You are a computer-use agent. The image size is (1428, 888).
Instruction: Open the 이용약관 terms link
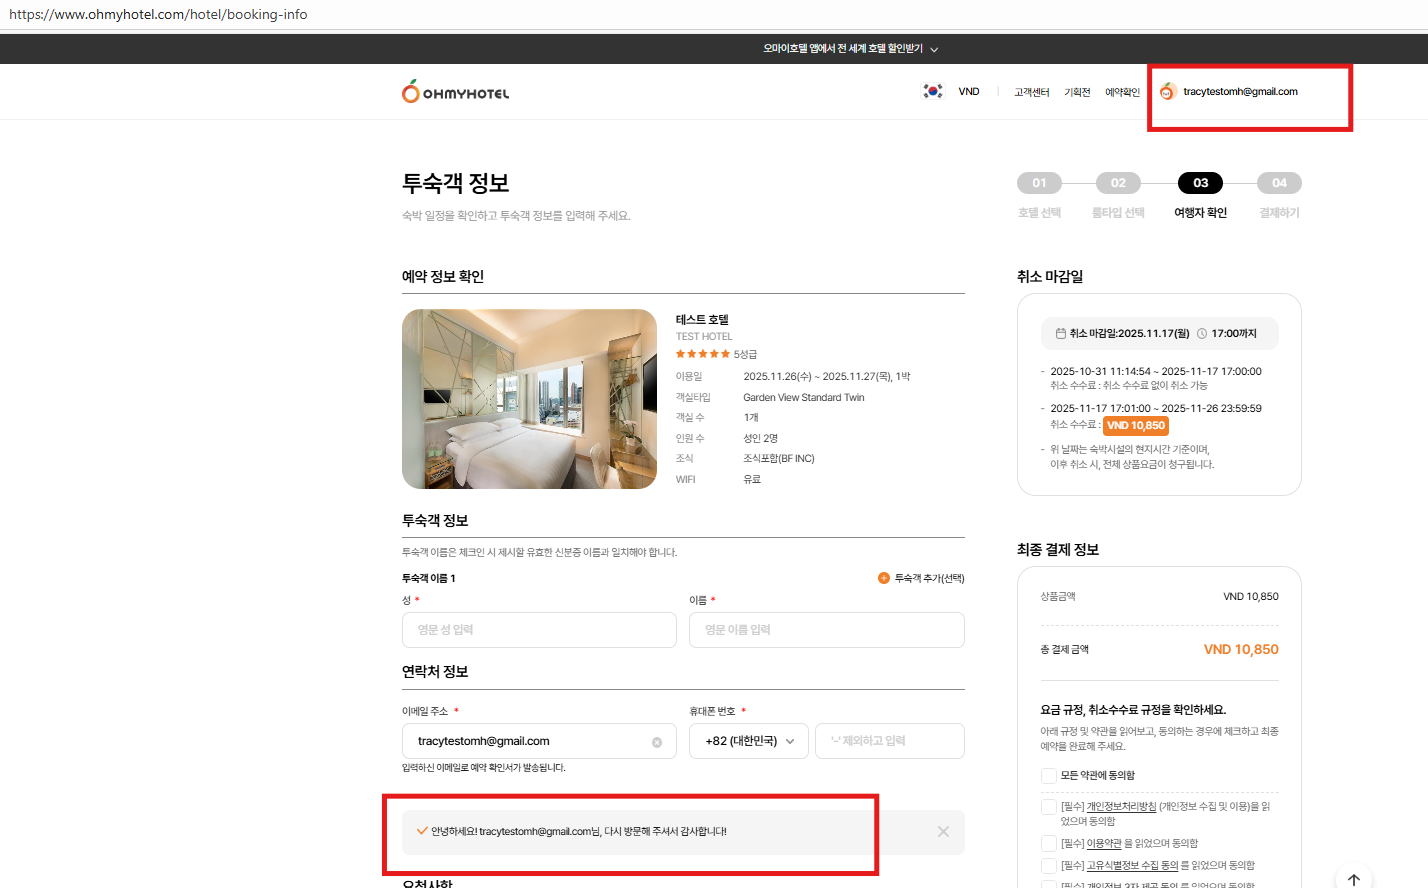1104,844
